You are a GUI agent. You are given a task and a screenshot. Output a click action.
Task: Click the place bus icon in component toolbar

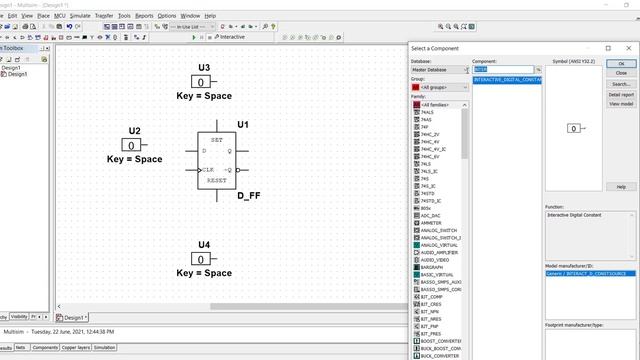click(x=144, y=38)
